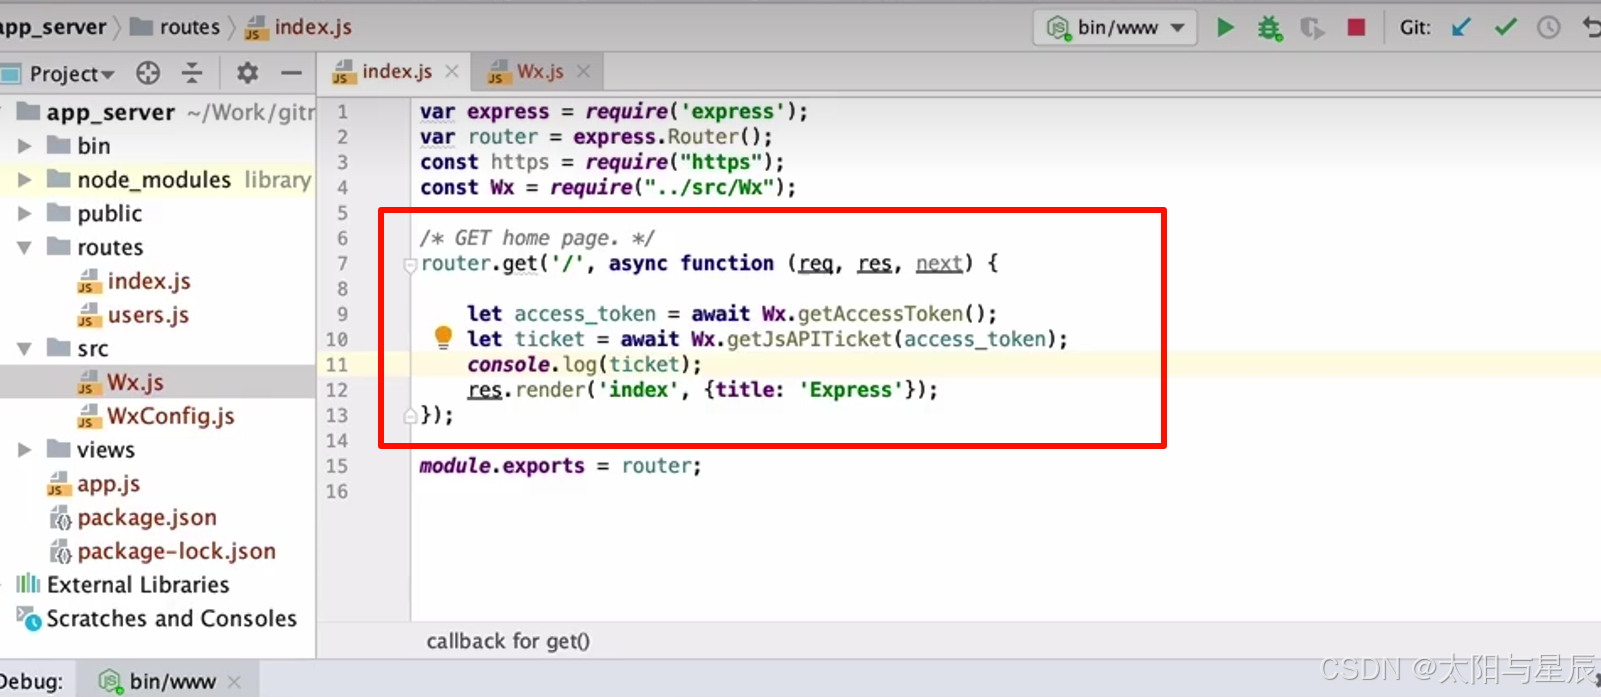Image resolution: width=1601 pixels, height=697 pixels.
Task: Click the getJsAPITicket call on line 10
Action: (x=809, y=339)
